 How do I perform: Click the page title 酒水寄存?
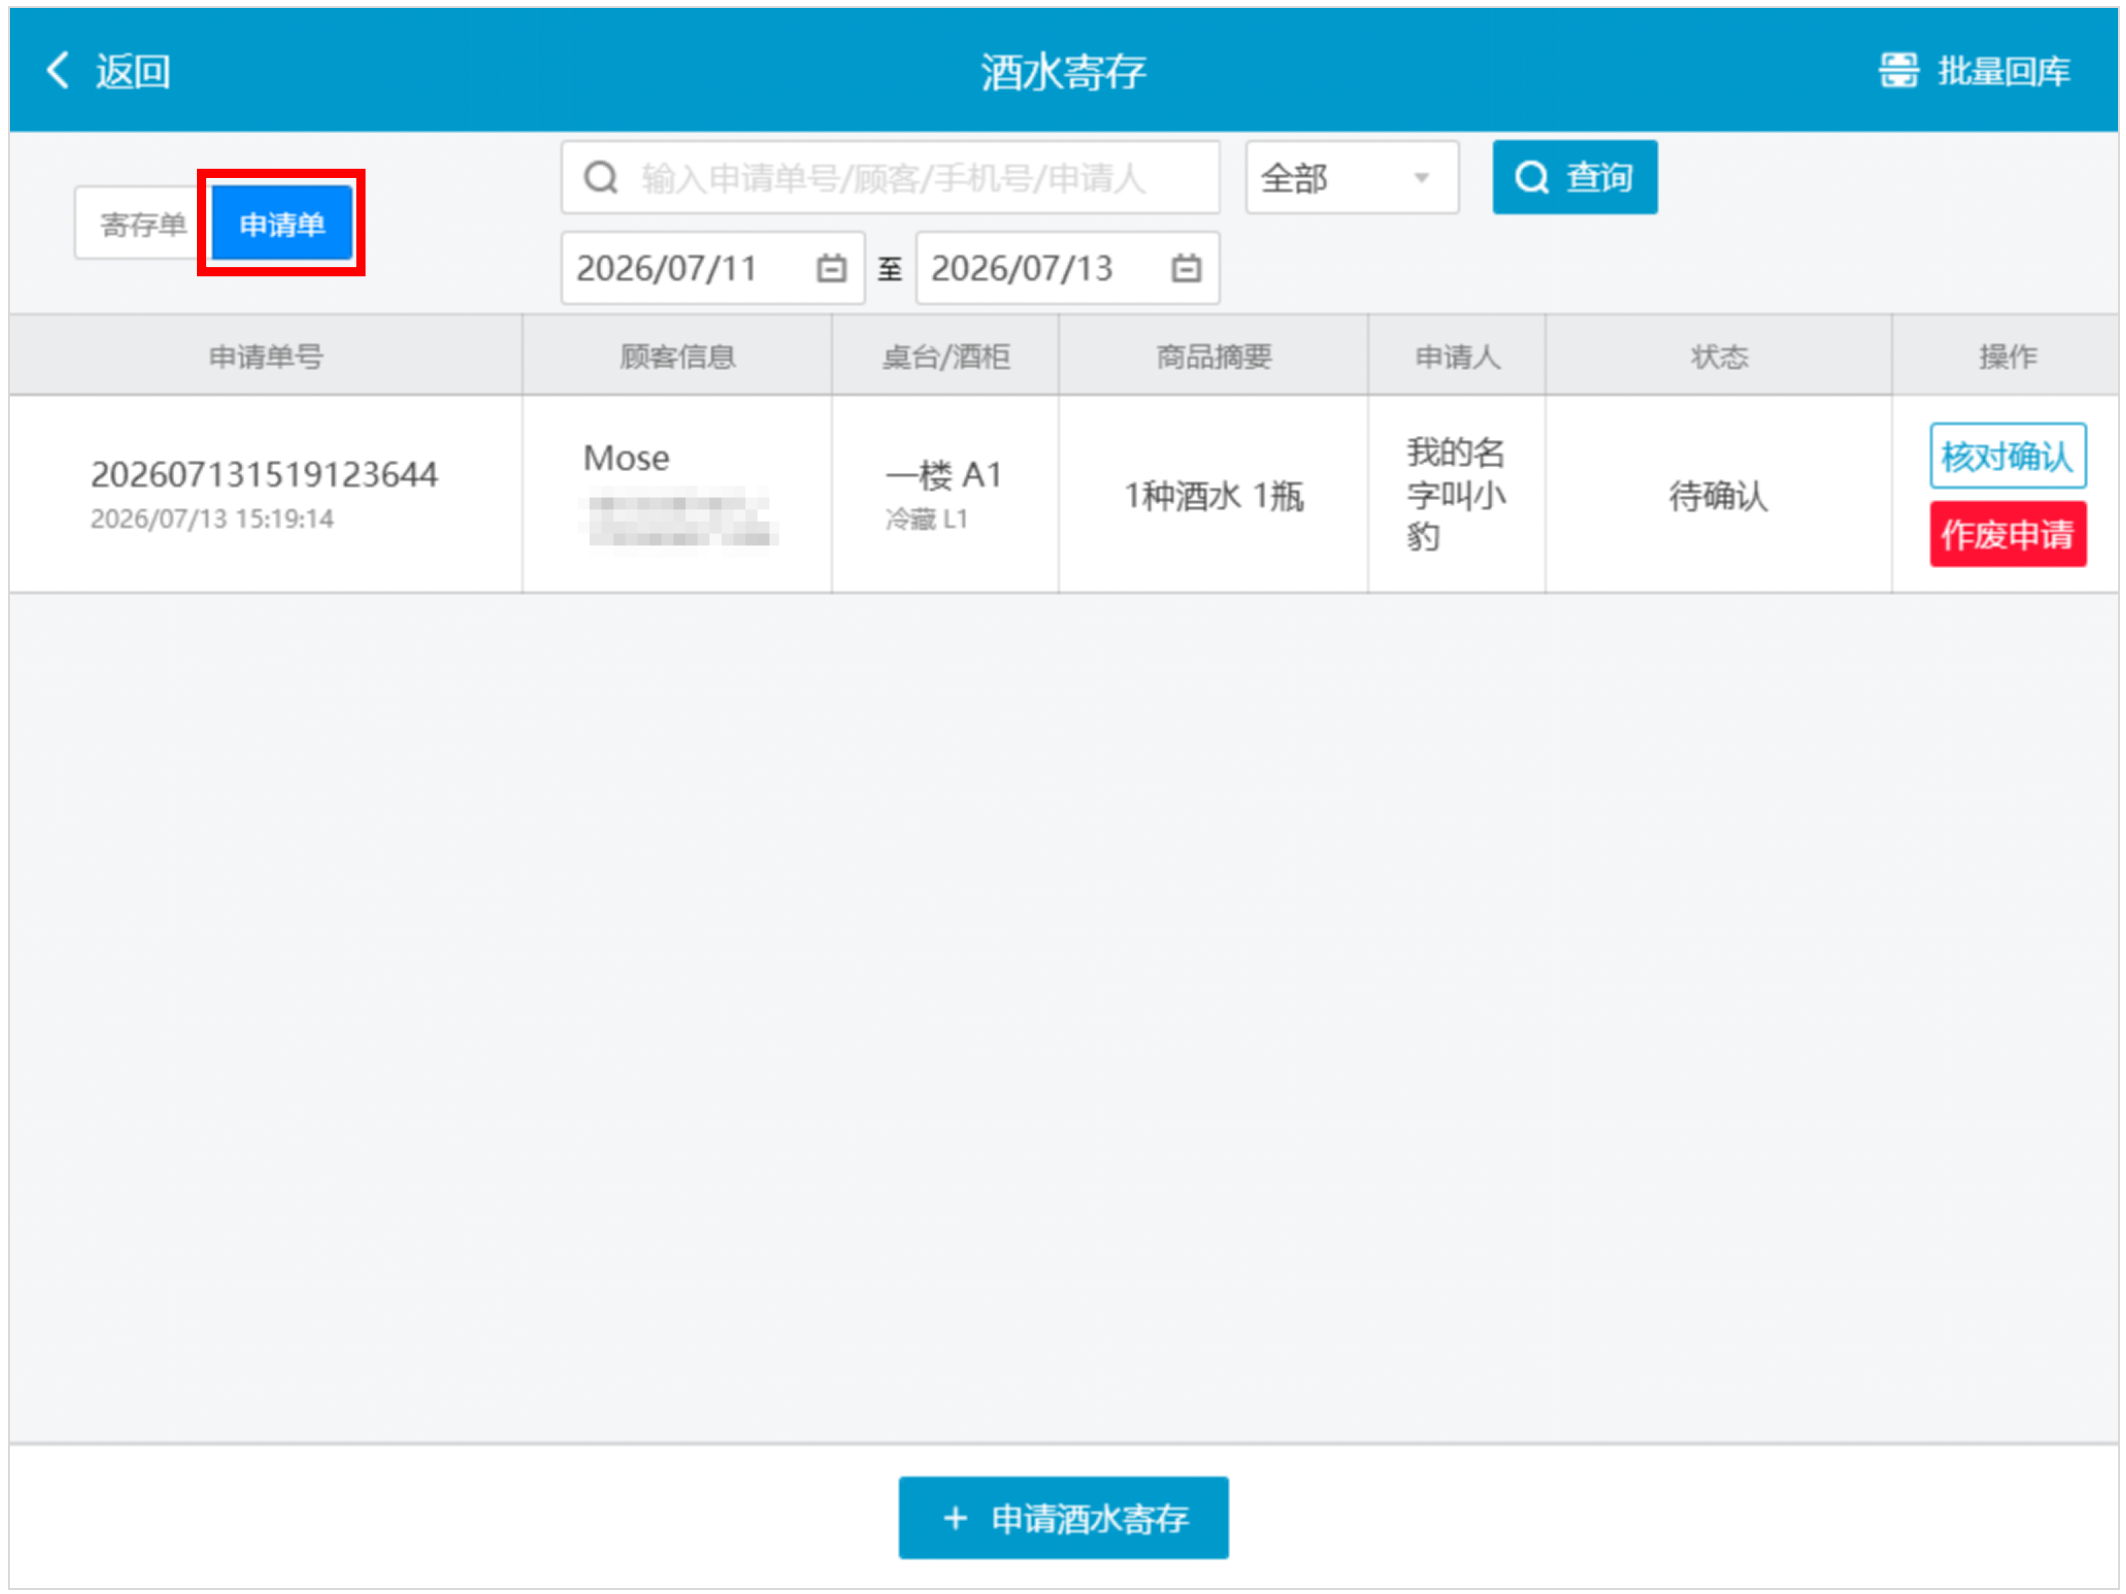1063,71
